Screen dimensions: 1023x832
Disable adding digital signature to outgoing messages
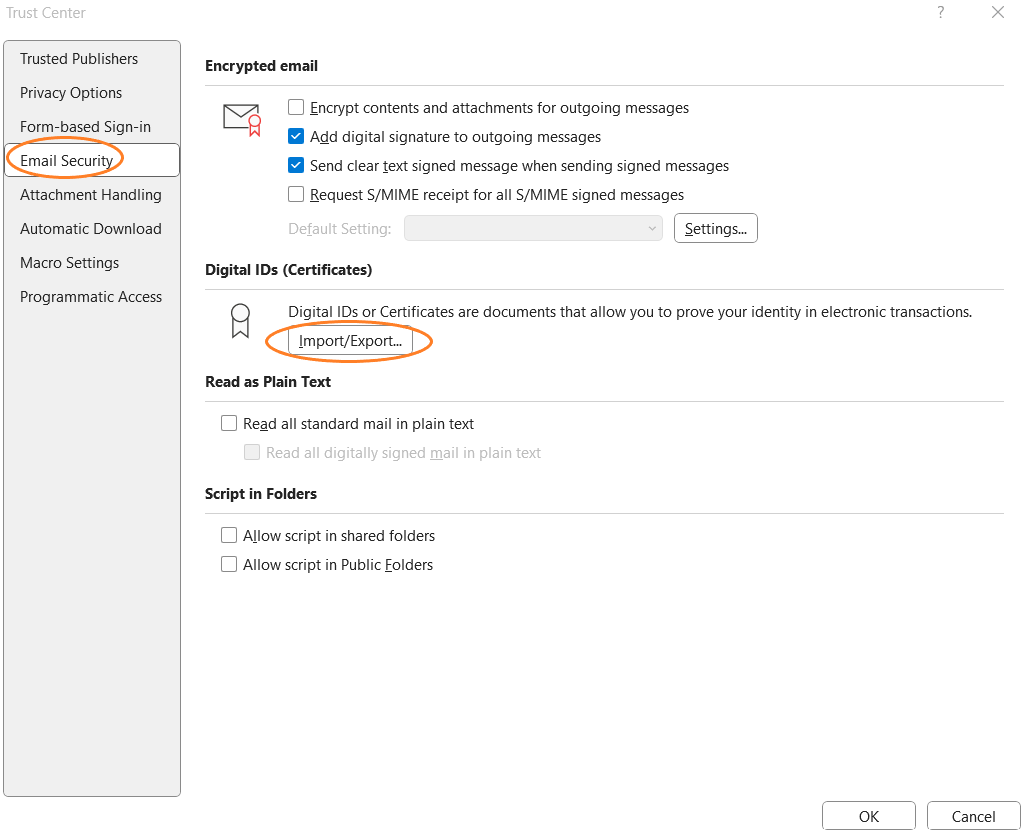pos(296,136)
